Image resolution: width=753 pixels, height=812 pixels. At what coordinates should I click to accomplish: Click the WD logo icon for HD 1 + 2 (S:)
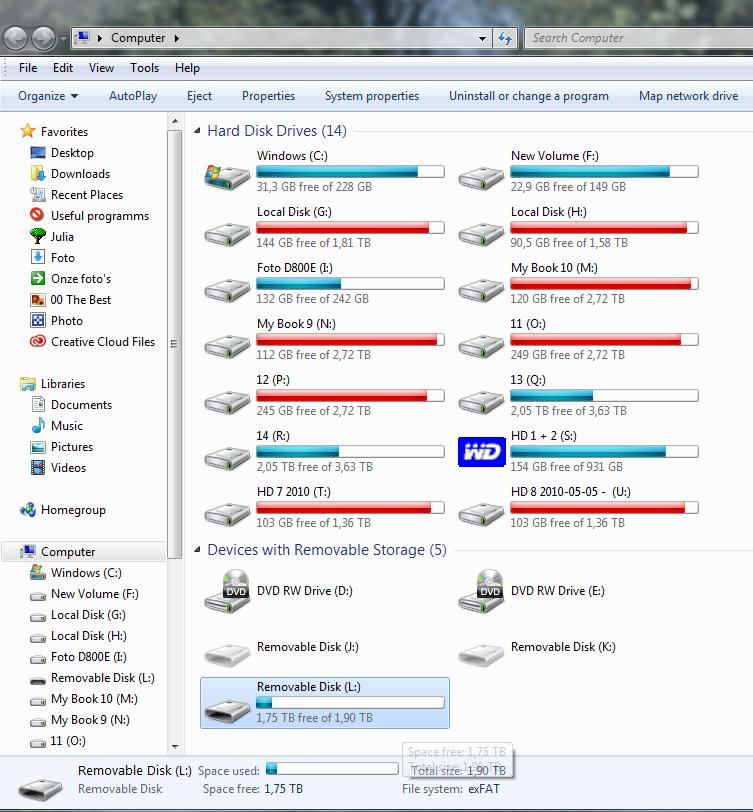point(482,452)
